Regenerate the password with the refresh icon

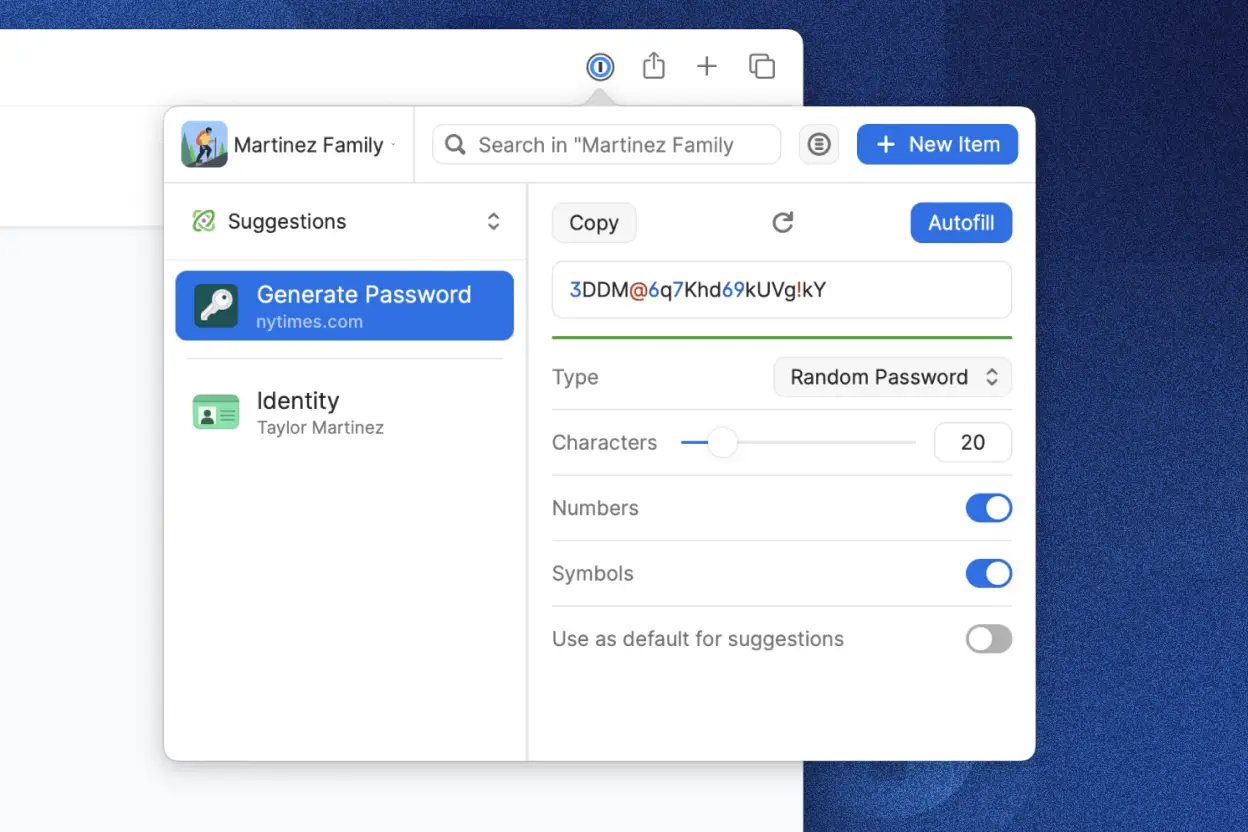(x=783, y=222)
